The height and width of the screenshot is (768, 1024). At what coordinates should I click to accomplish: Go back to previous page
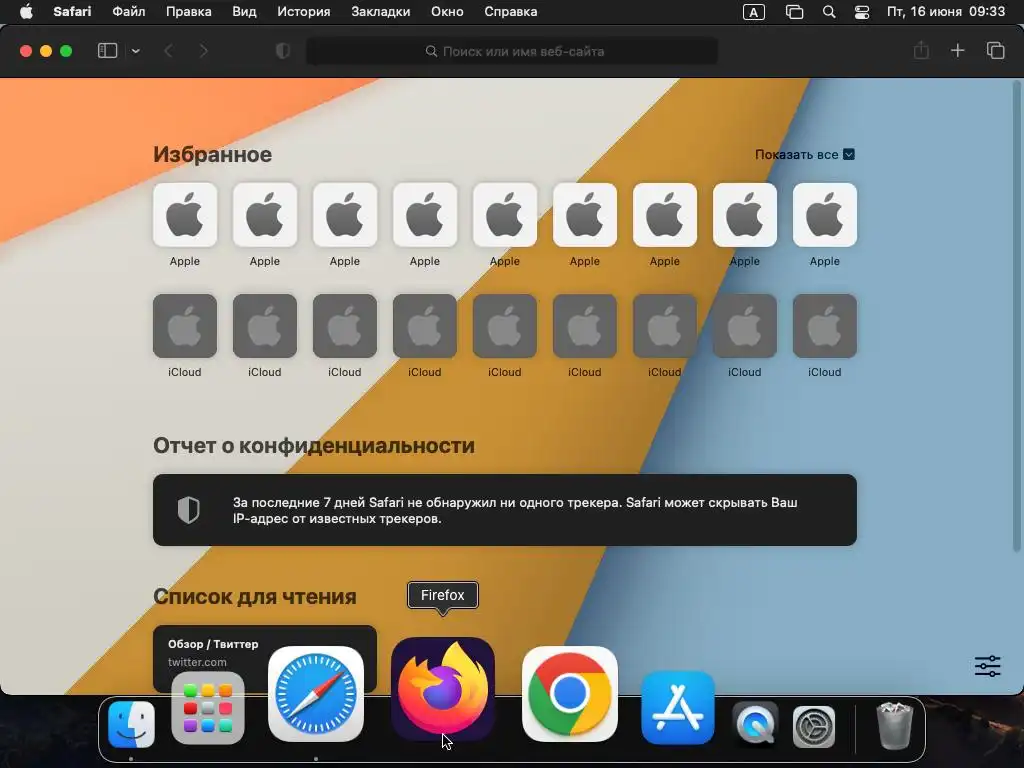point(168,51)
